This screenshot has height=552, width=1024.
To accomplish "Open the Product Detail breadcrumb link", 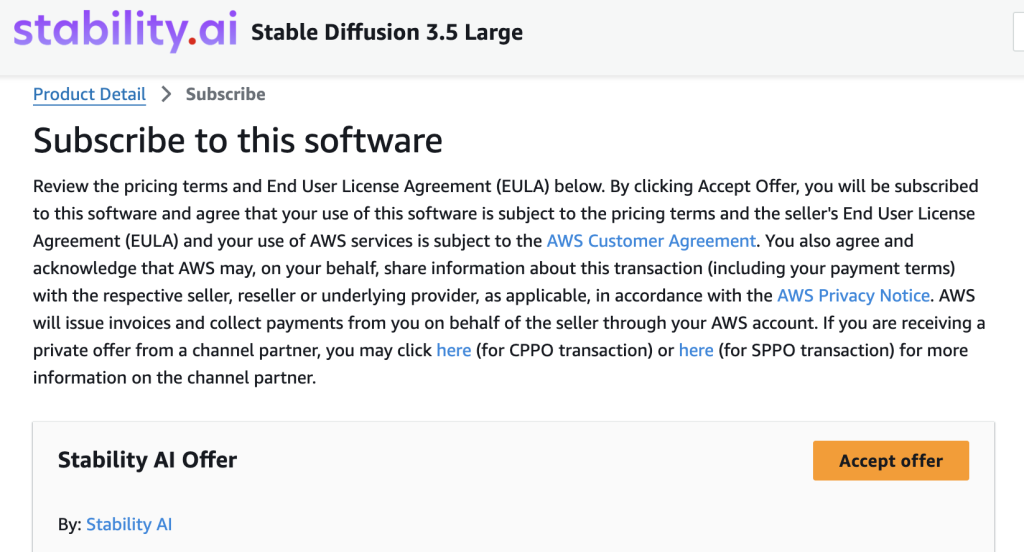I will click(x=89, y=94).
